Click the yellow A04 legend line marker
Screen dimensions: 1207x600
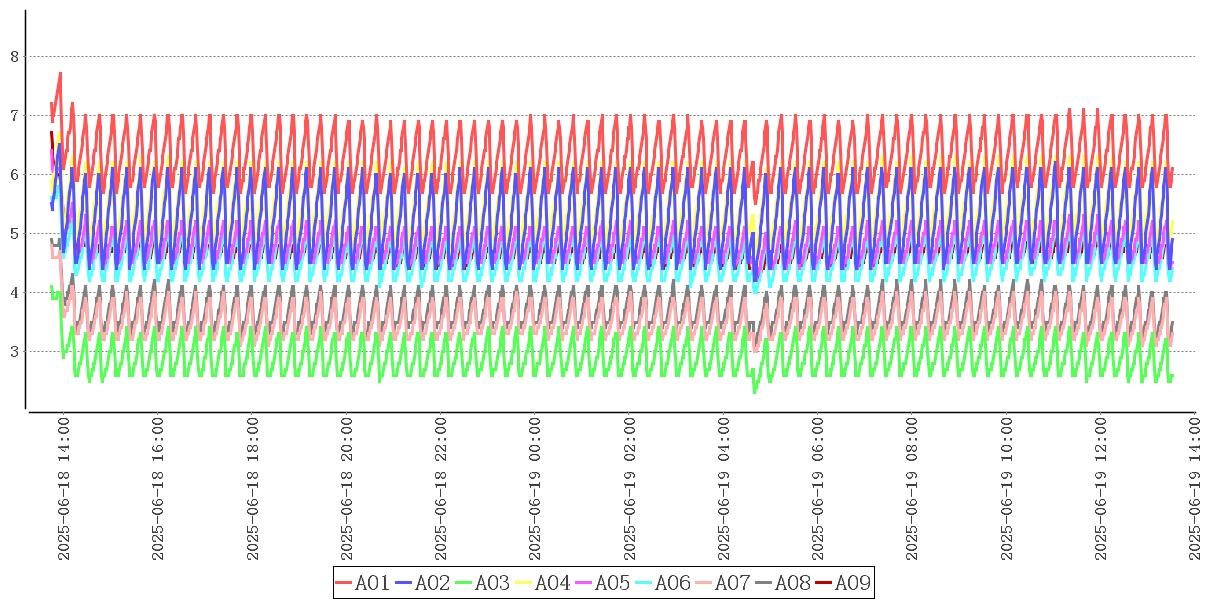[x=523, y=583]
